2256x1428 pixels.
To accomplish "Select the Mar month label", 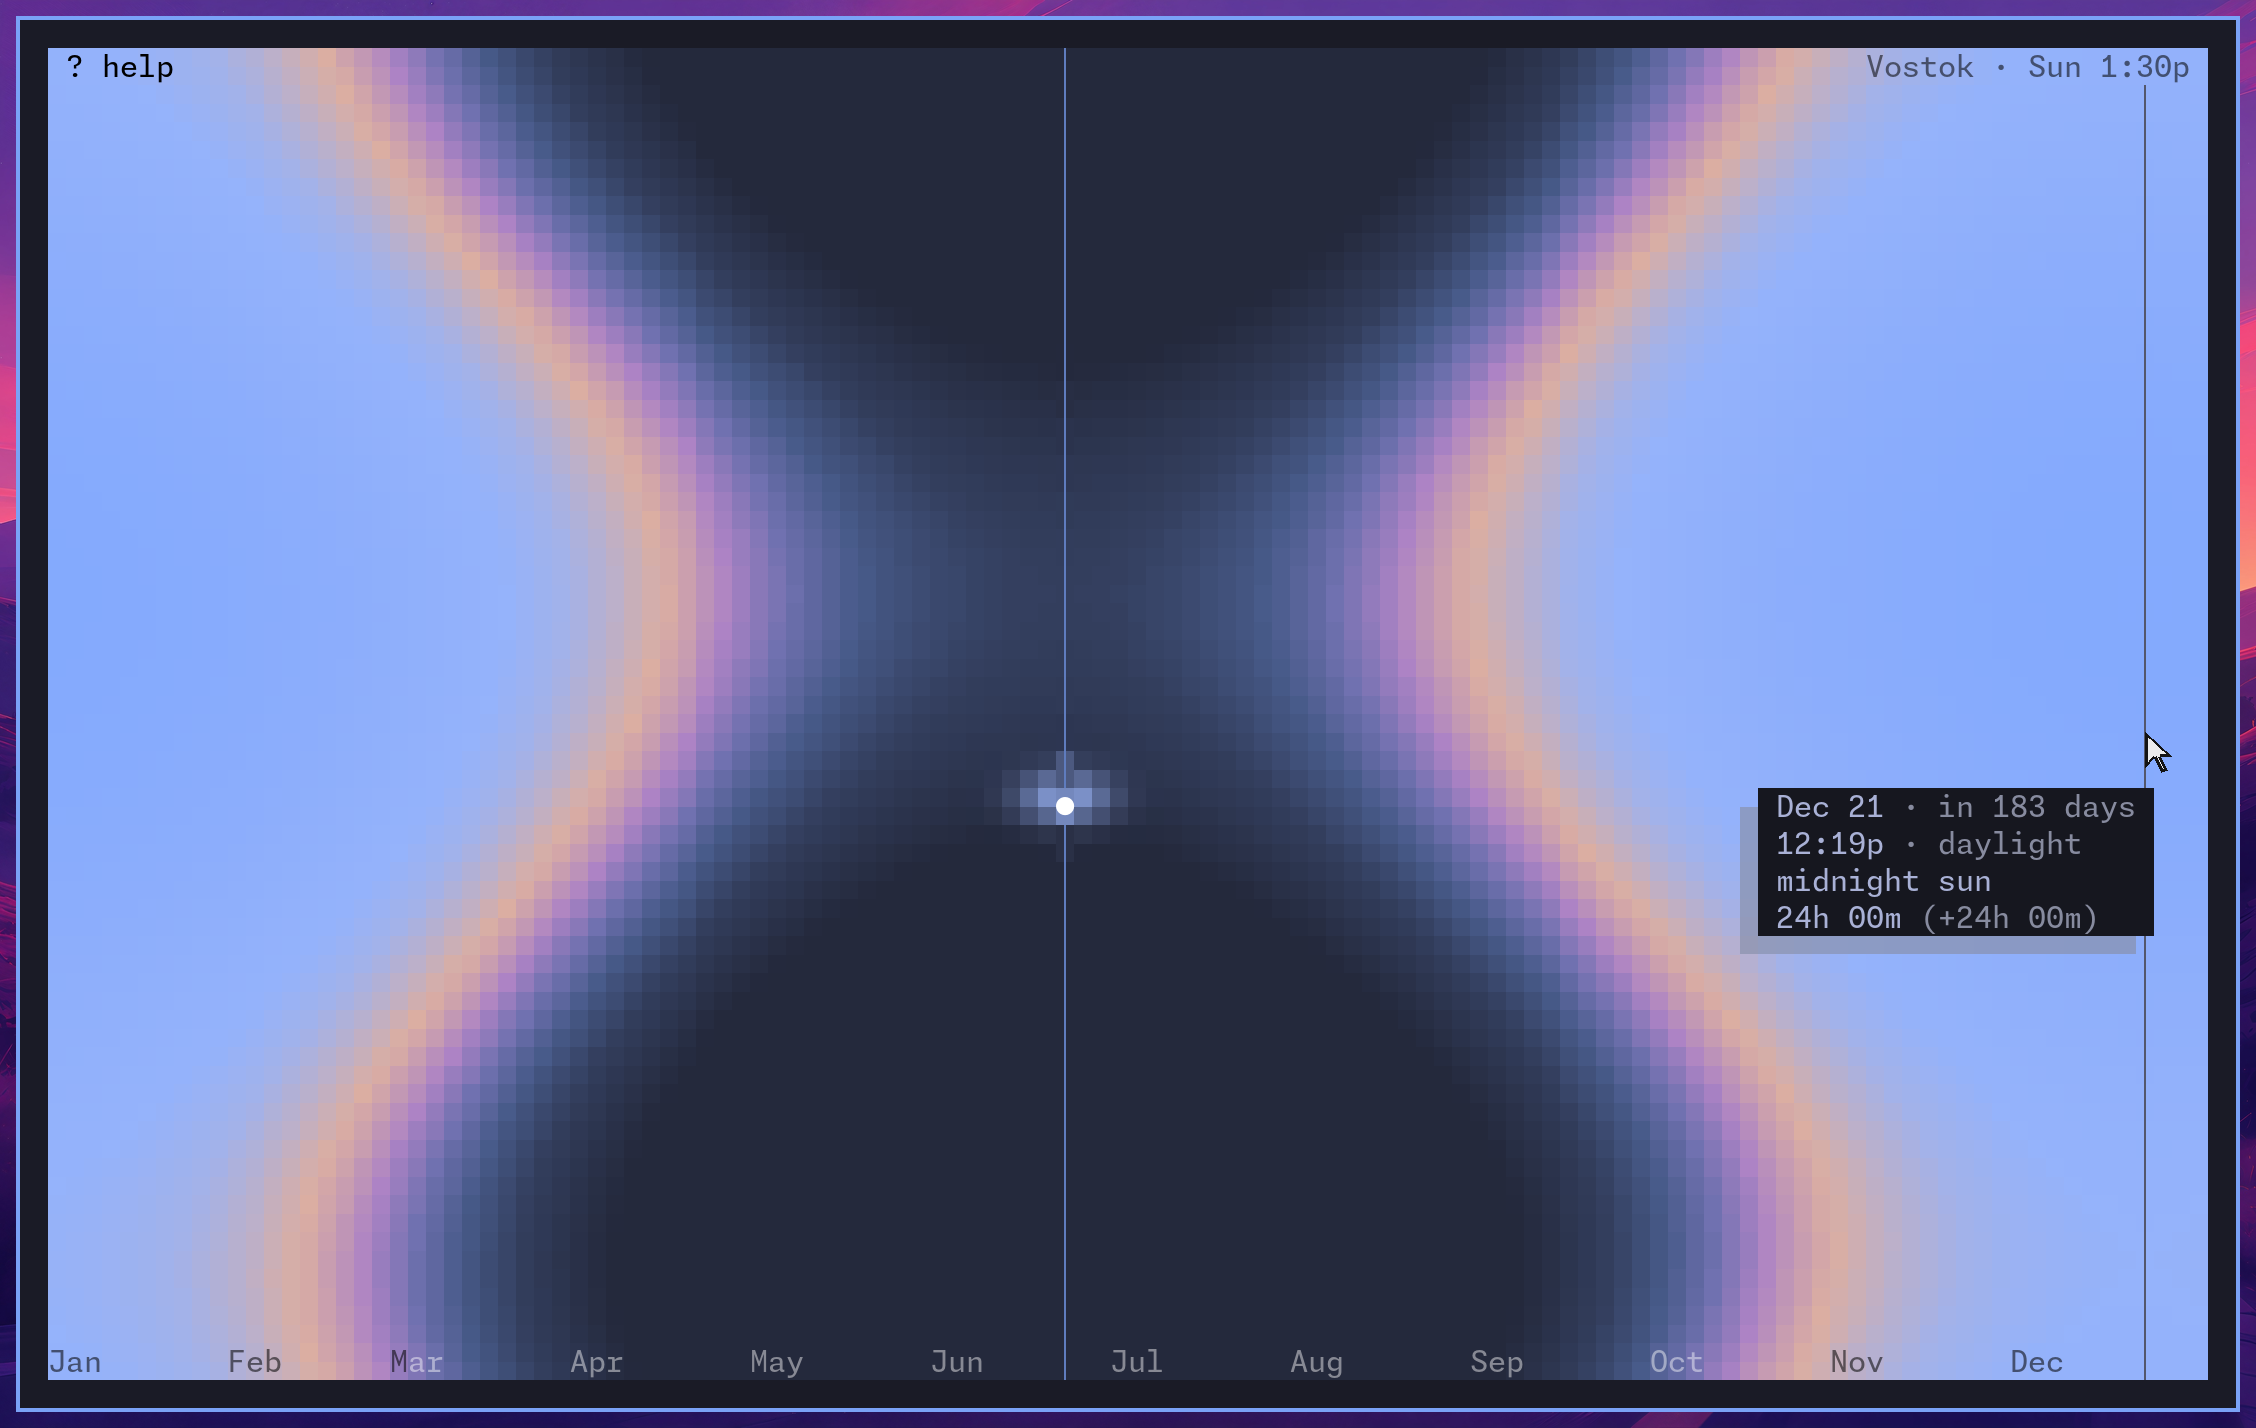I will click(417, 1362).
